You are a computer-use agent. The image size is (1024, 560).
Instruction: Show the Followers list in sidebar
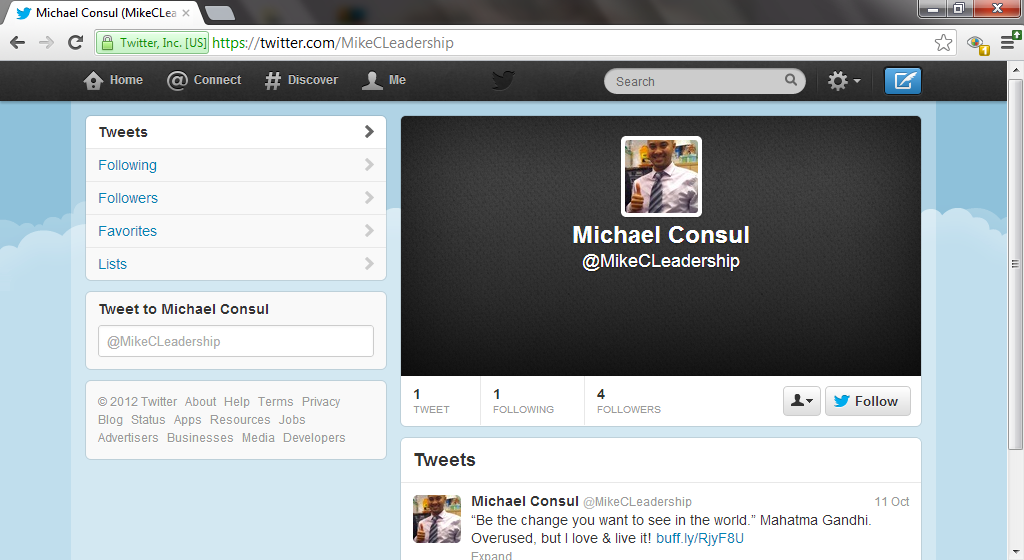click(128, 198)
